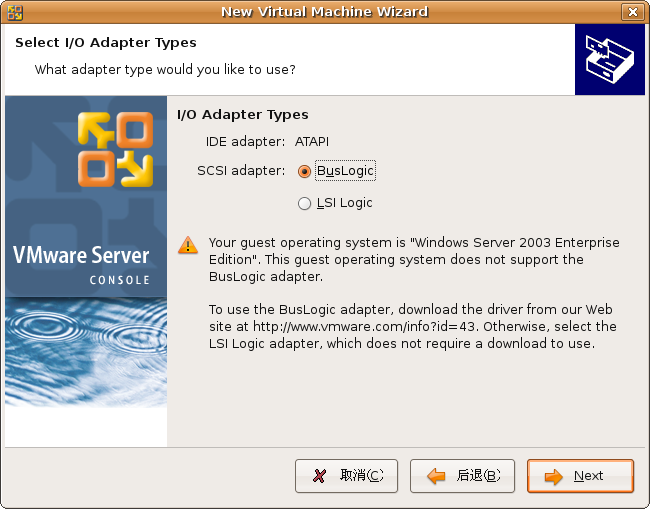The width and height of the screenshot is (650, 509).
Task: Click the left arrow icon on back button
Action: [x=436, y=476]
